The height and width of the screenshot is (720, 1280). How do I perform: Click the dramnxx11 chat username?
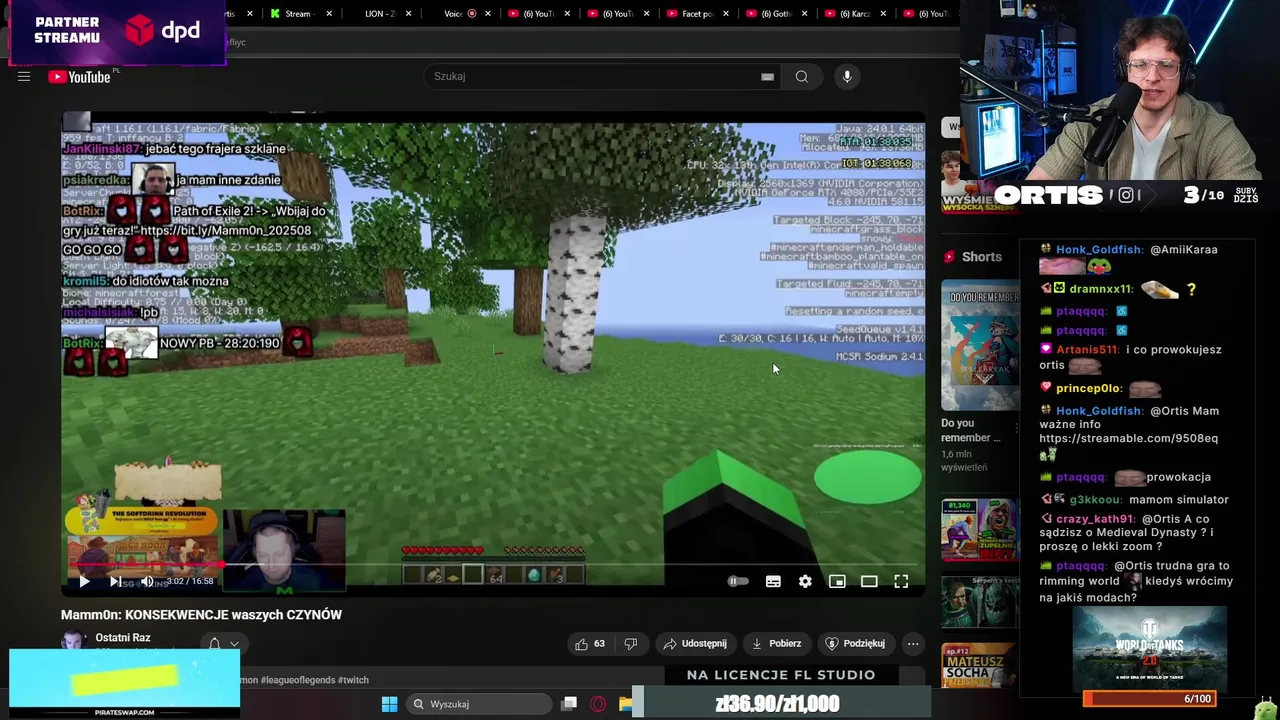click(1100, 289)
